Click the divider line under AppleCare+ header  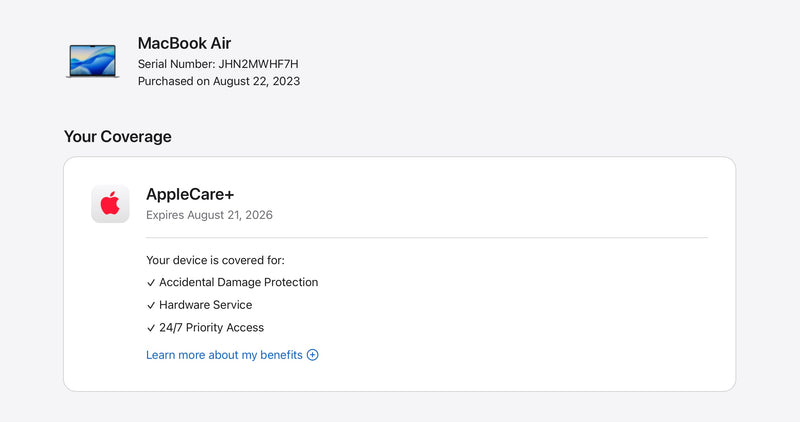[x=427, y=238]
